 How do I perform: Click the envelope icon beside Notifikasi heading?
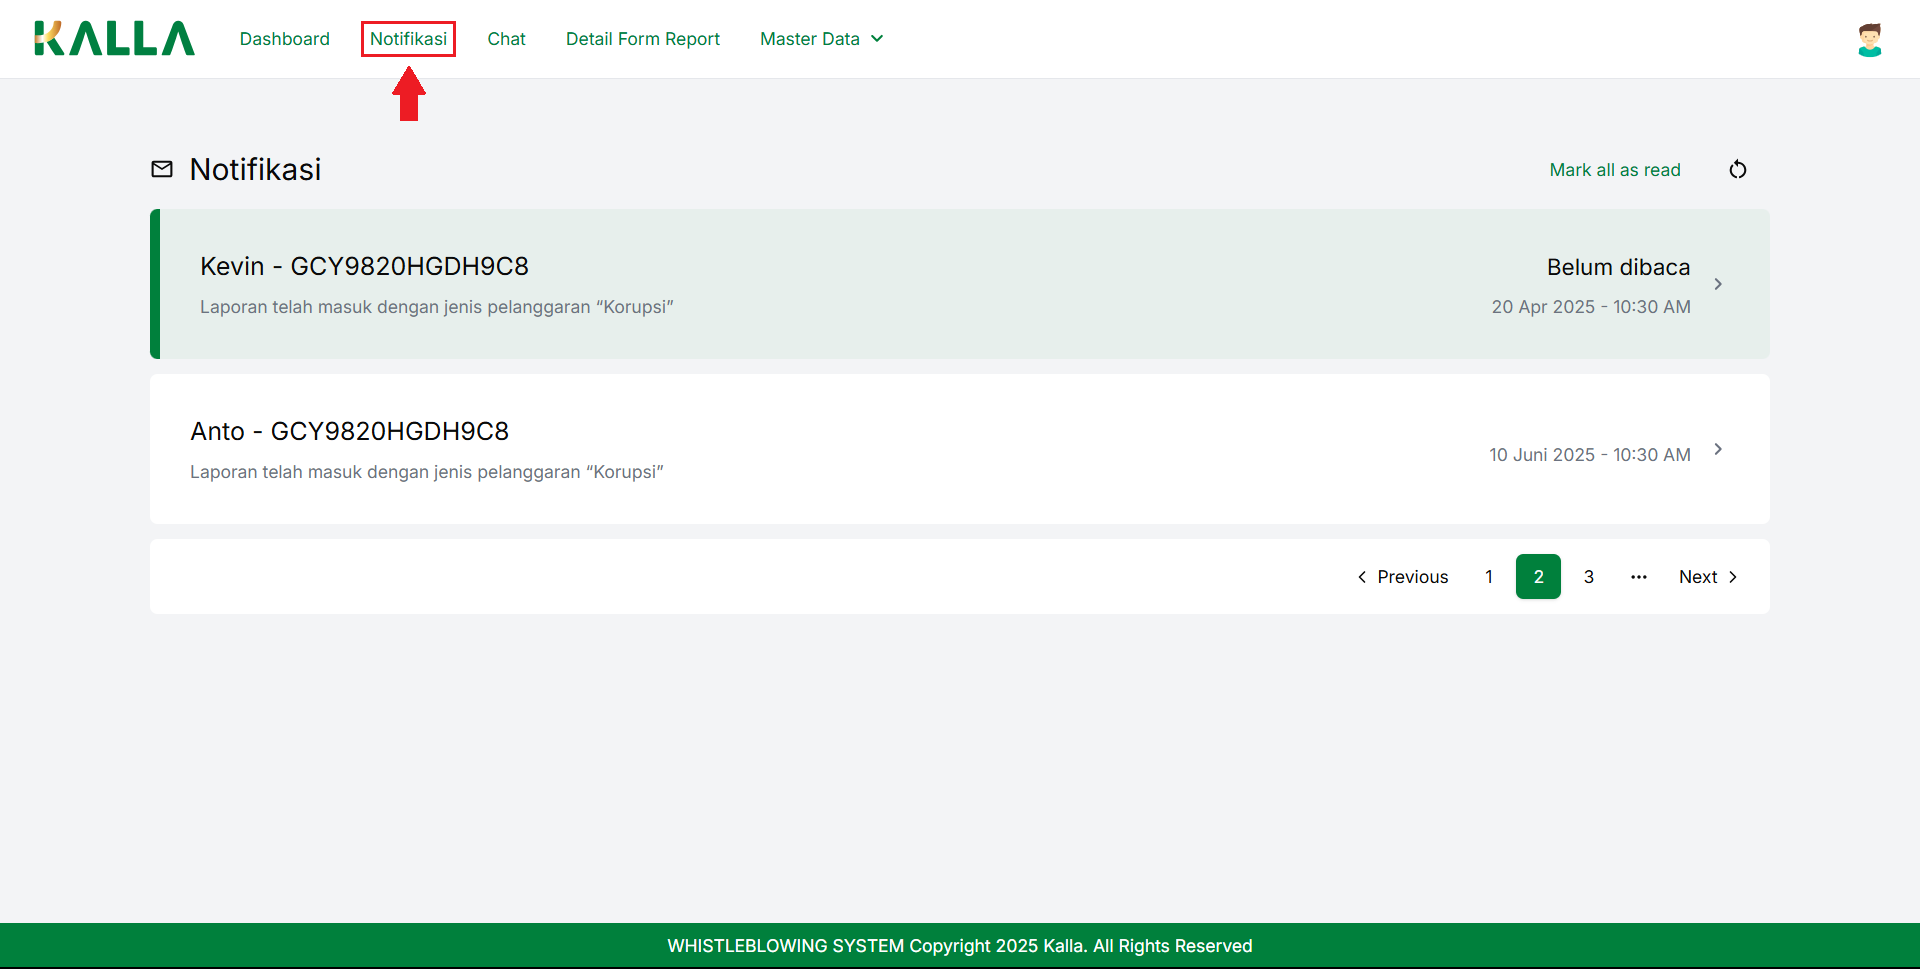[x=162, y=170]
